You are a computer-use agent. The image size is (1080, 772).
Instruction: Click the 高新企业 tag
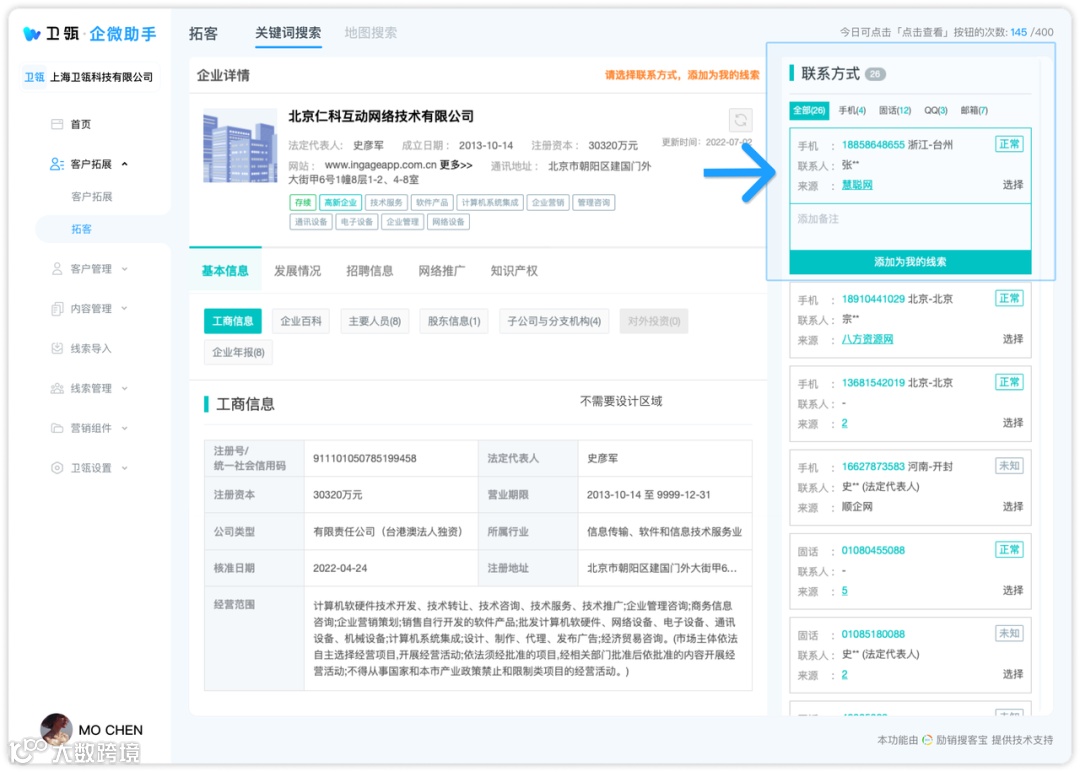tap(340, 202)
